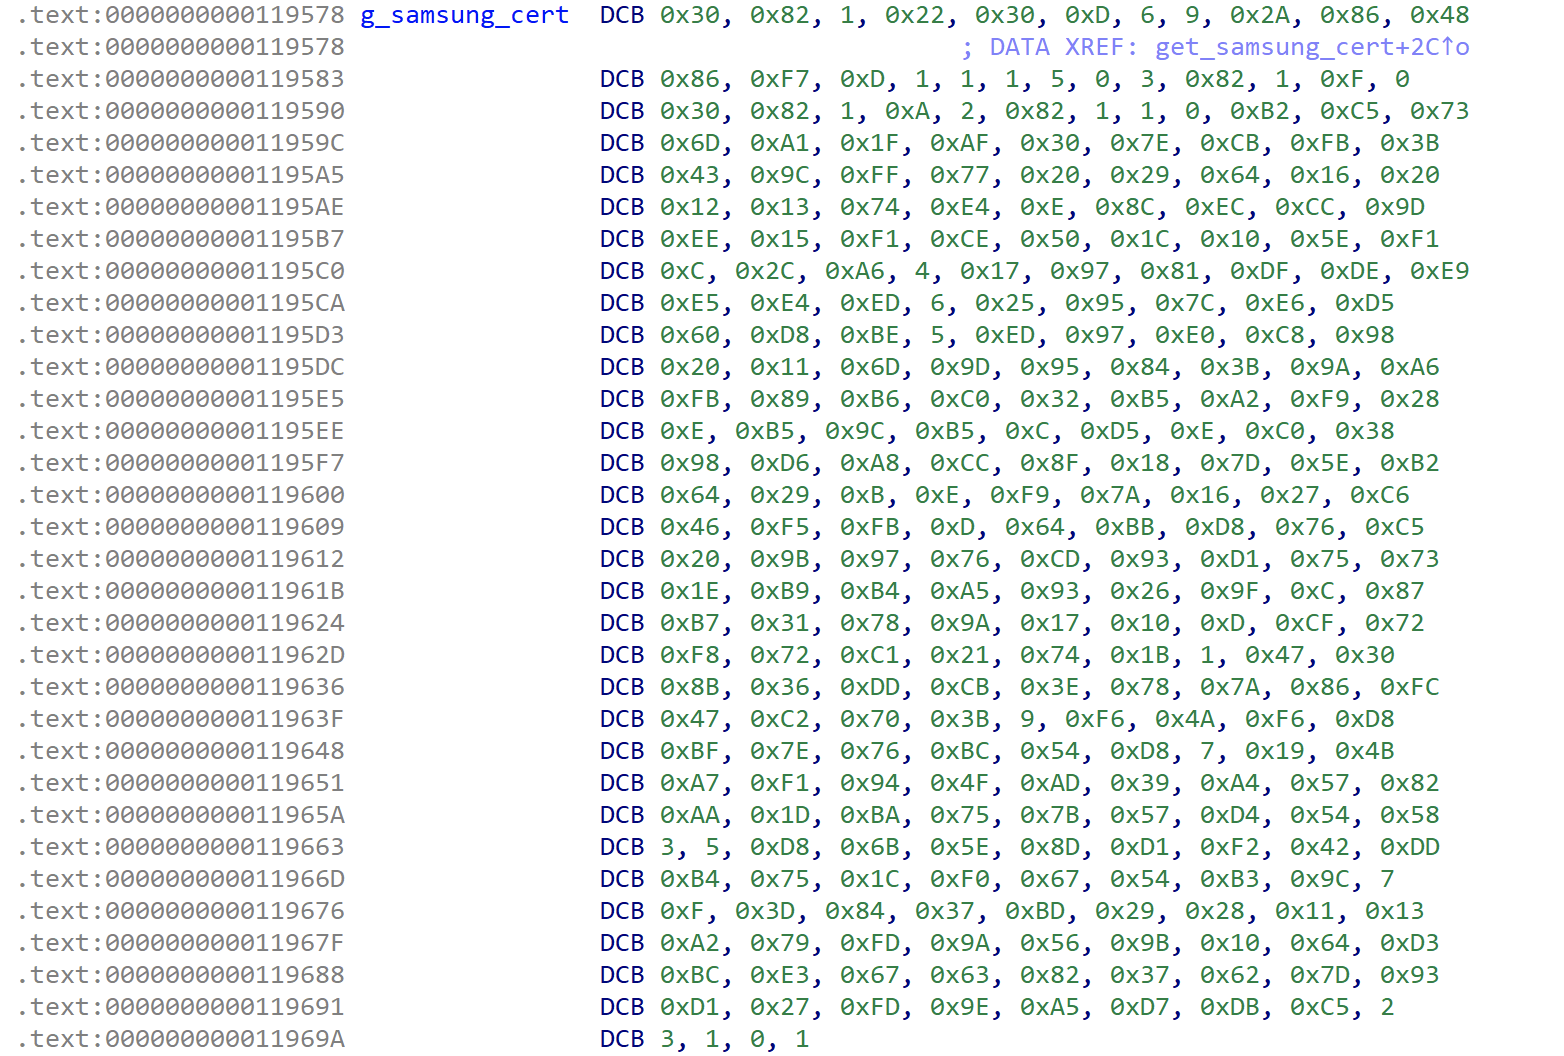Click address .text:00000000001195E5
1564x1056 pixels.
181,399
